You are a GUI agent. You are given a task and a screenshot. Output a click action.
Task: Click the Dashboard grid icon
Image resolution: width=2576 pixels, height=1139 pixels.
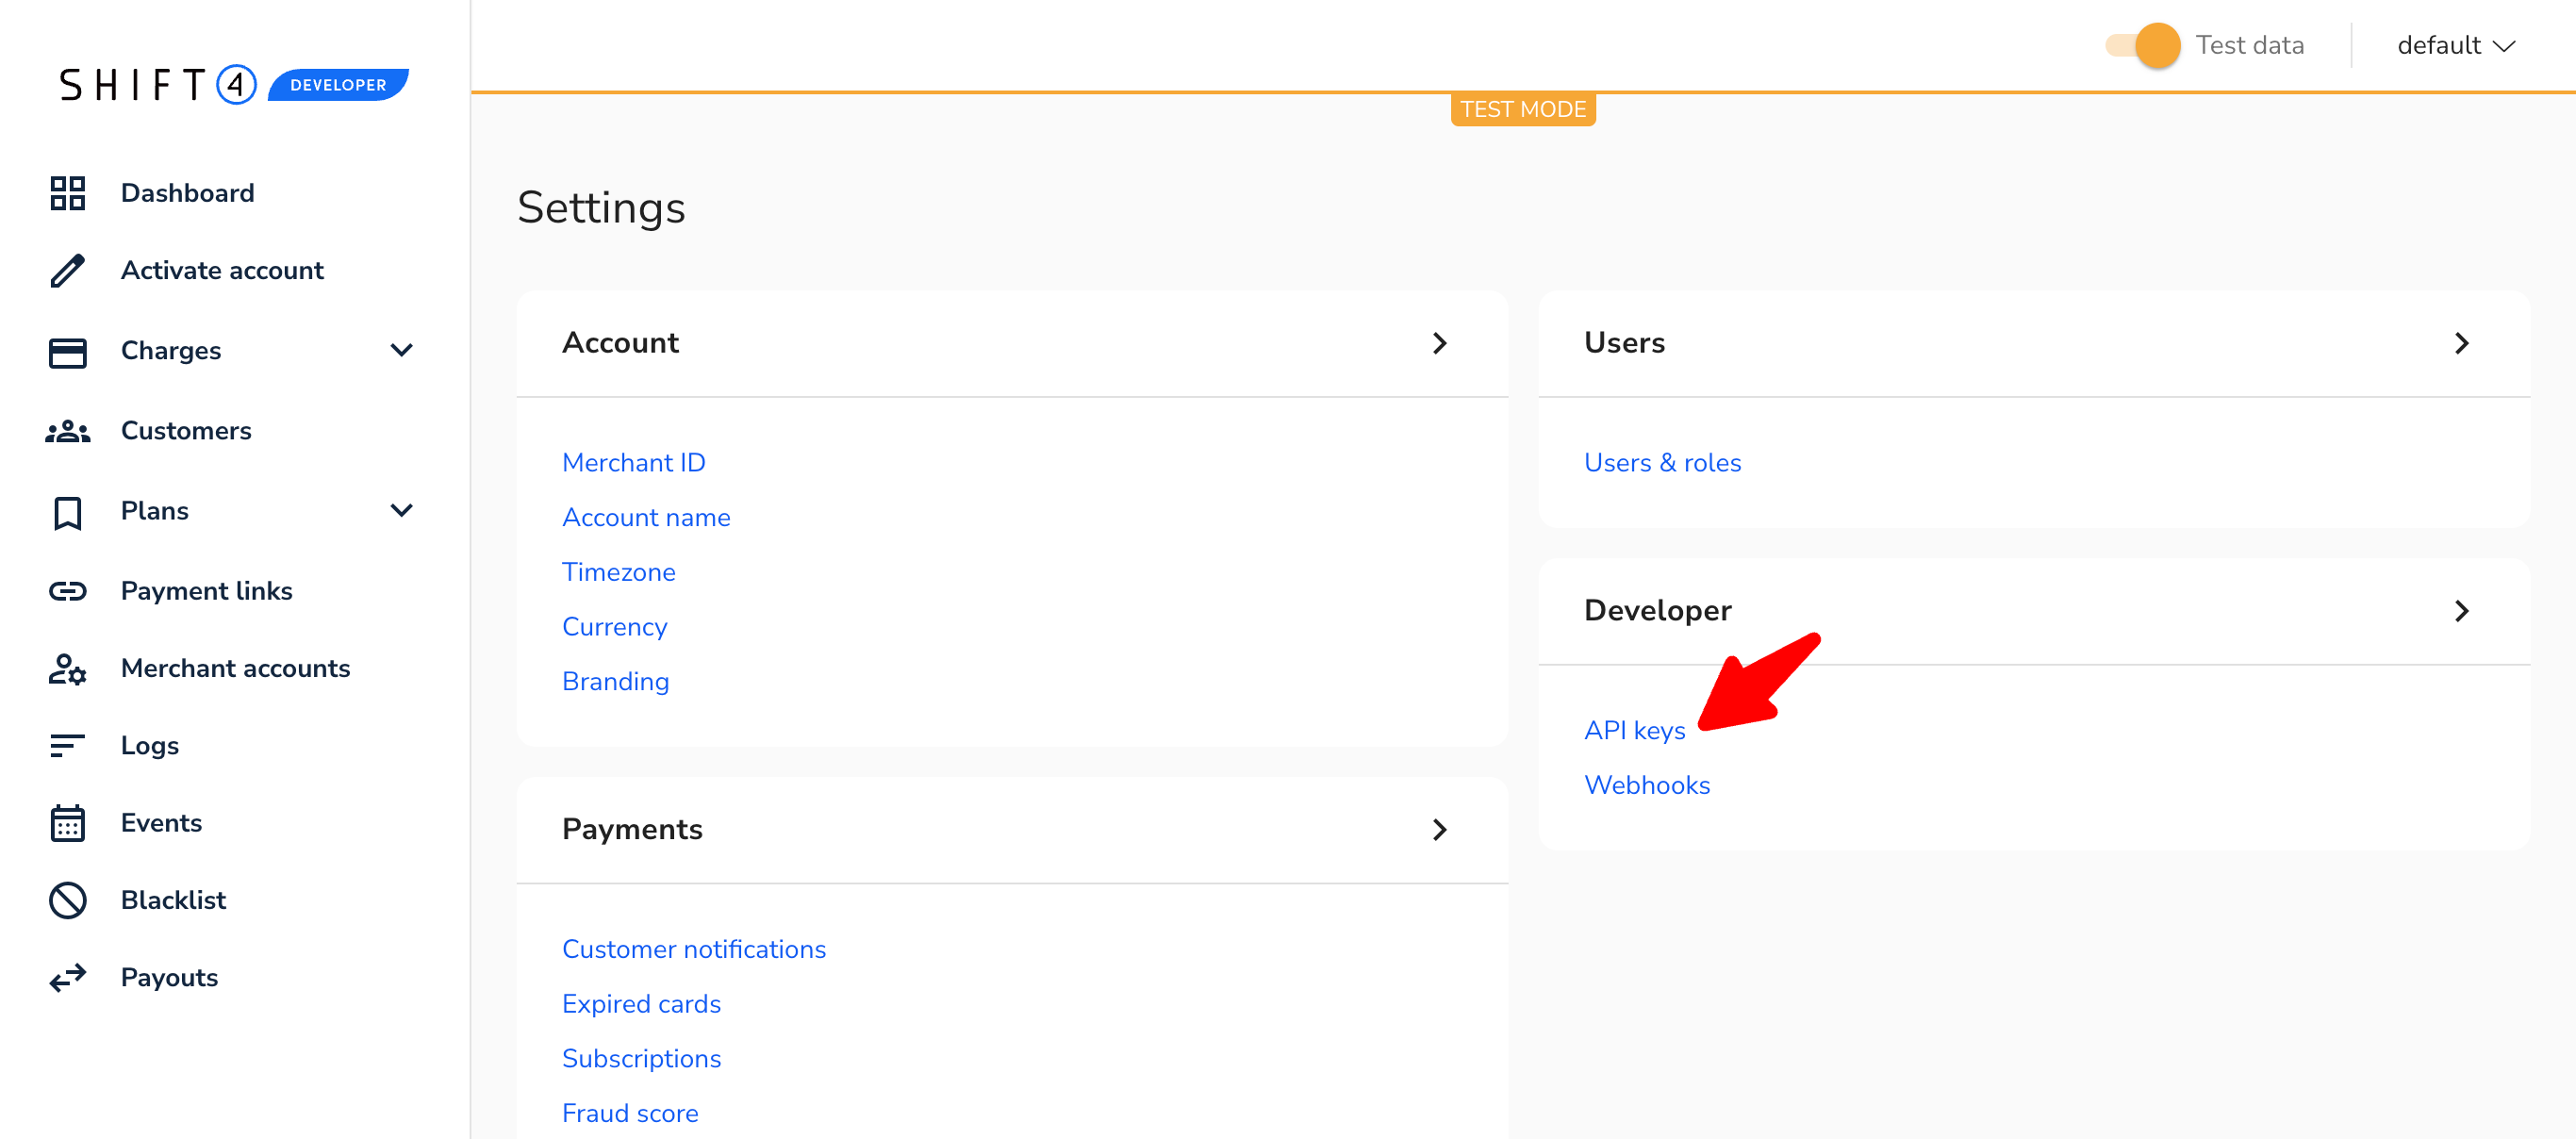tap(67, 193)
